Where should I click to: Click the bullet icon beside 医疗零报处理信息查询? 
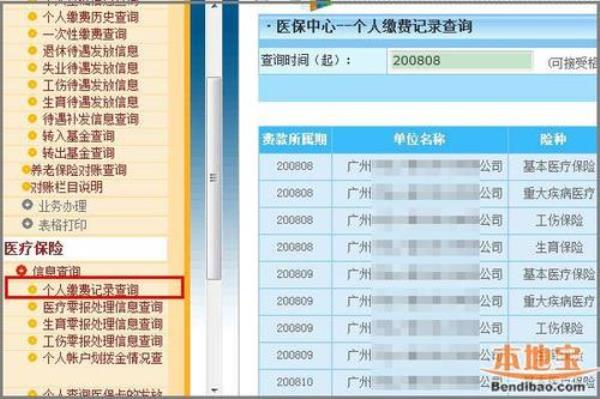33,307
